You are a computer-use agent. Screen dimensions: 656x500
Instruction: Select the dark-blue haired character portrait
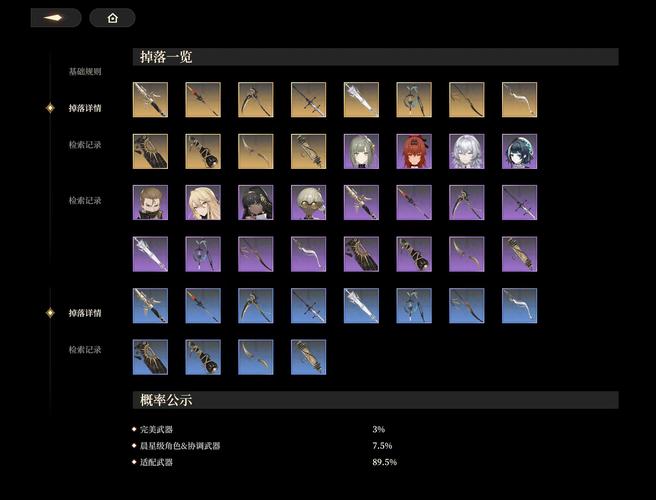519,151
